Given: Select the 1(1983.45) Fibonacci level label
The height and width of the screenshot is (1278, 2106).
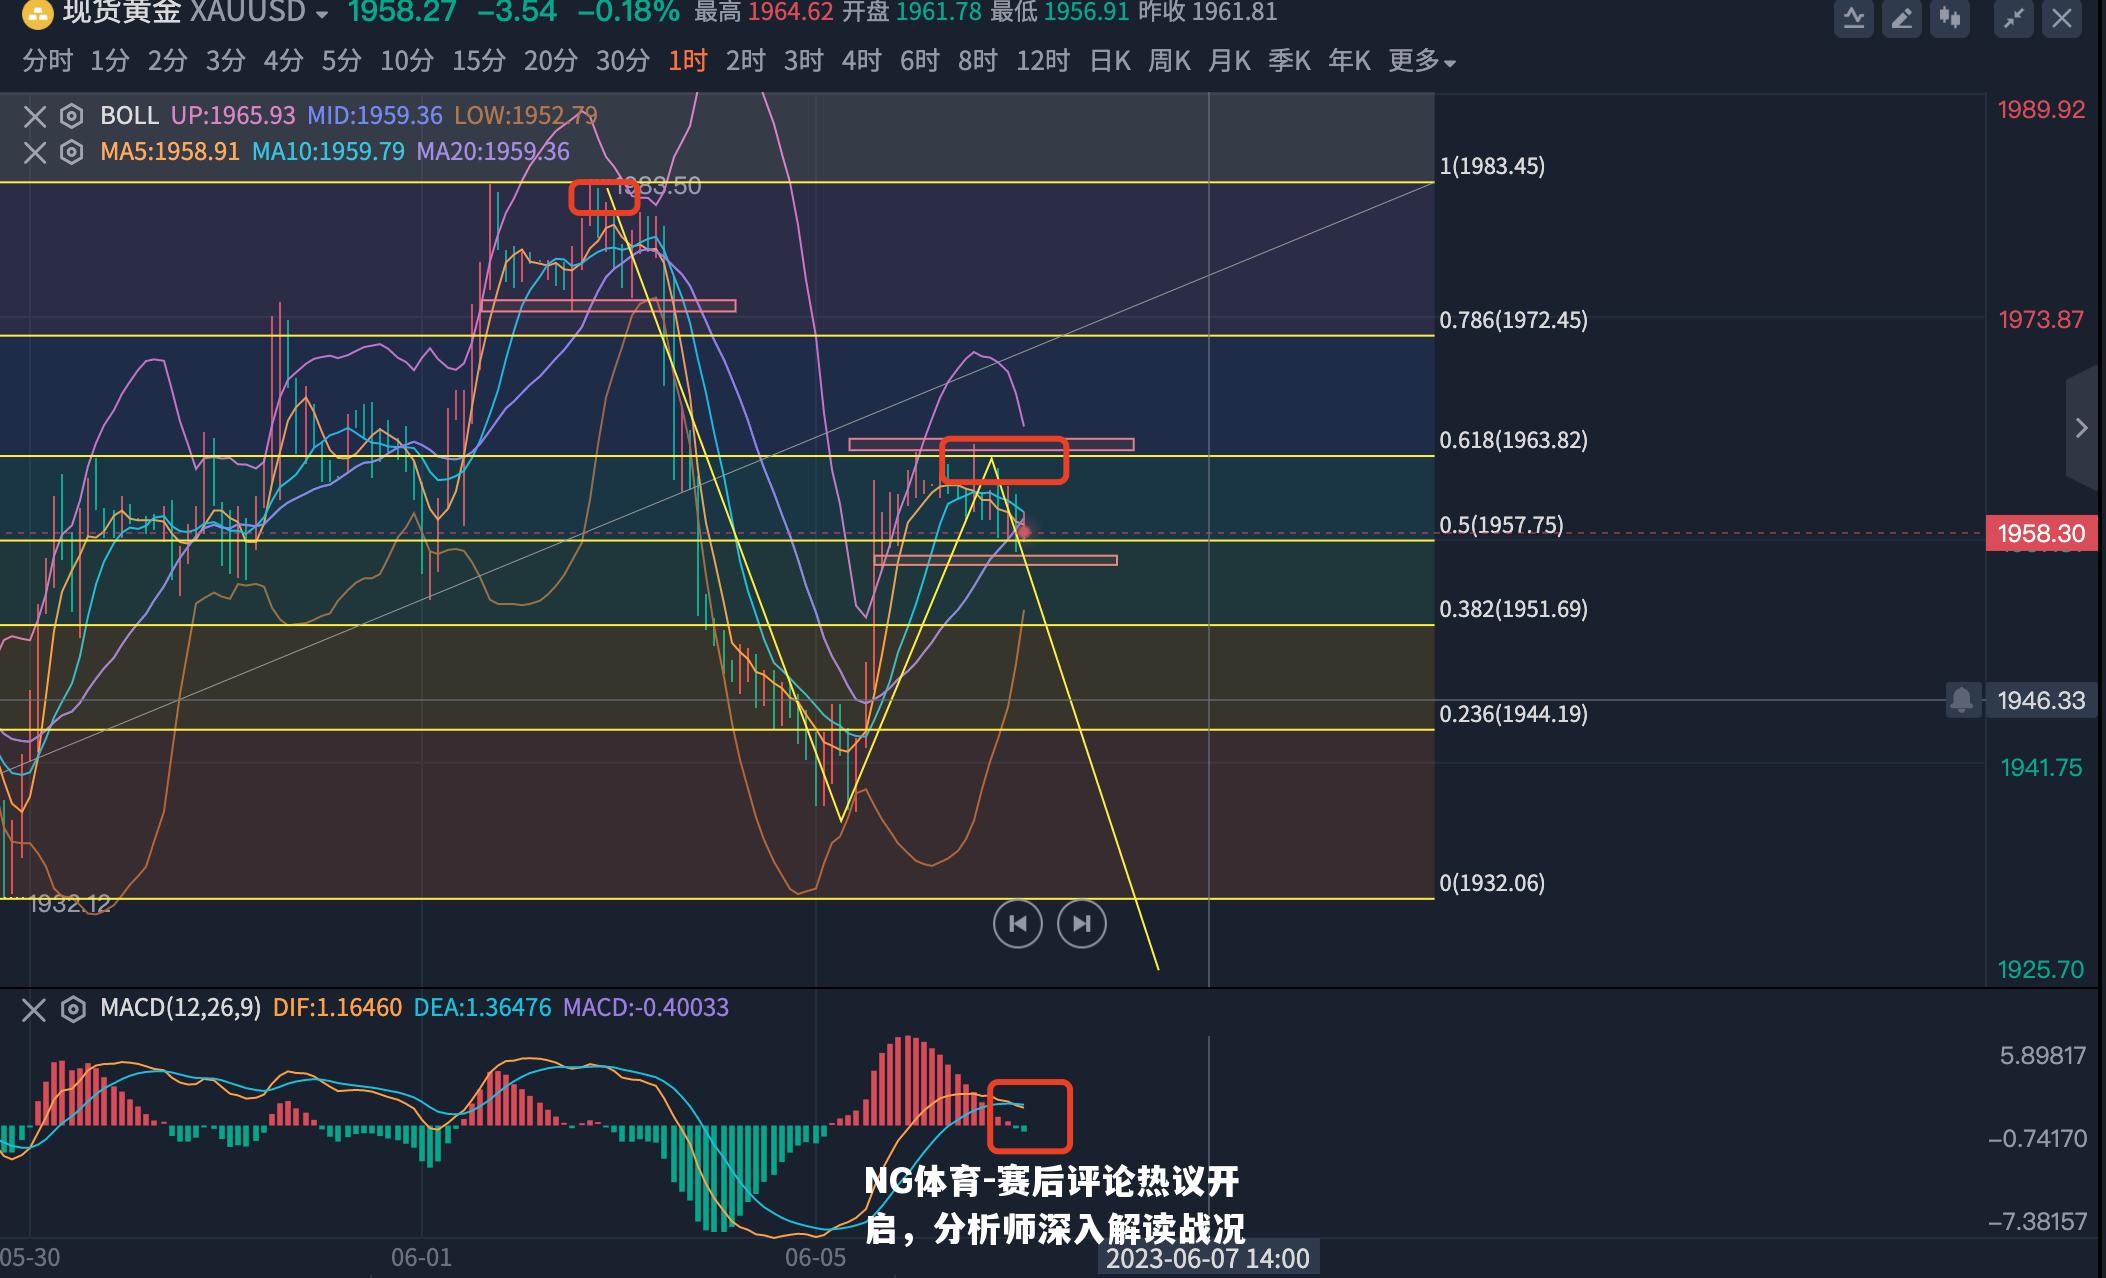Looking at the screenshot, I should [x=1492, y=166].
